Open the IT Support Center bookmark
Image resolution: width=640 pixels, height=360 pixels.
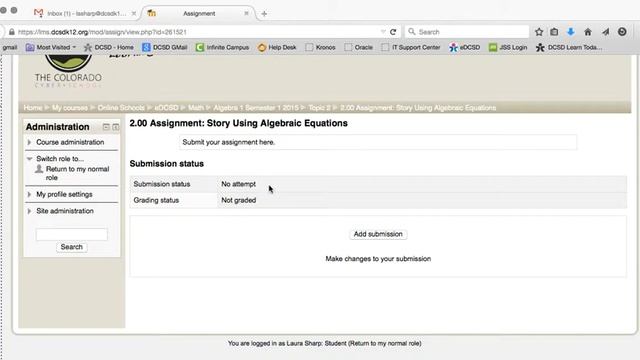(x=411, y=47)
